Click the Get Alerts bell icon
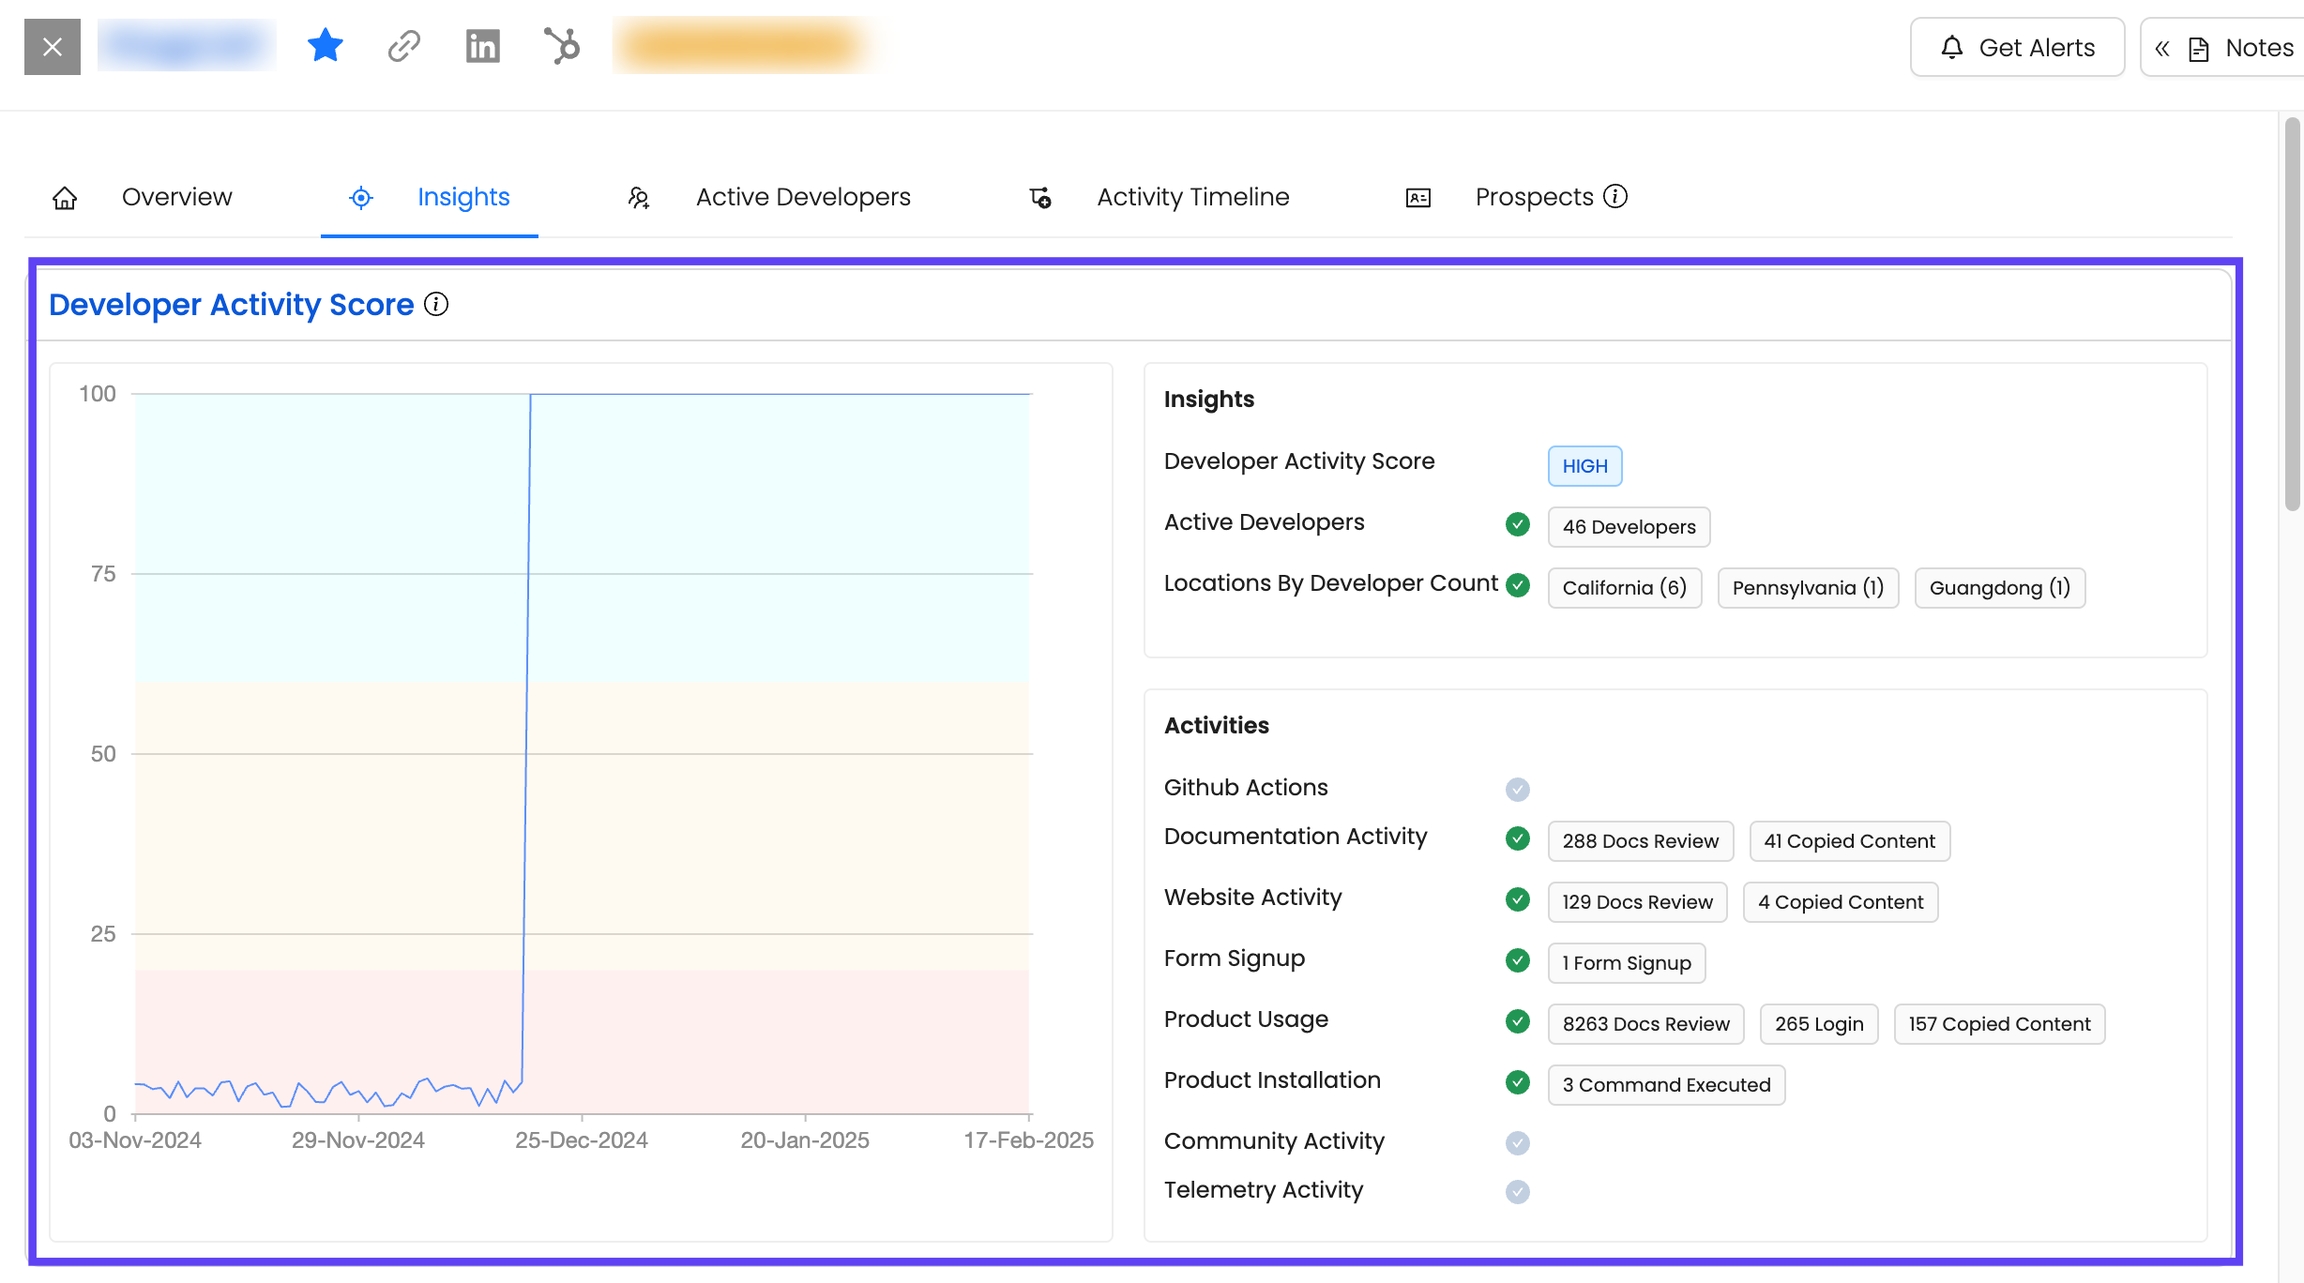This screenshot has width=2304, height=1283. click(1951, 47)
